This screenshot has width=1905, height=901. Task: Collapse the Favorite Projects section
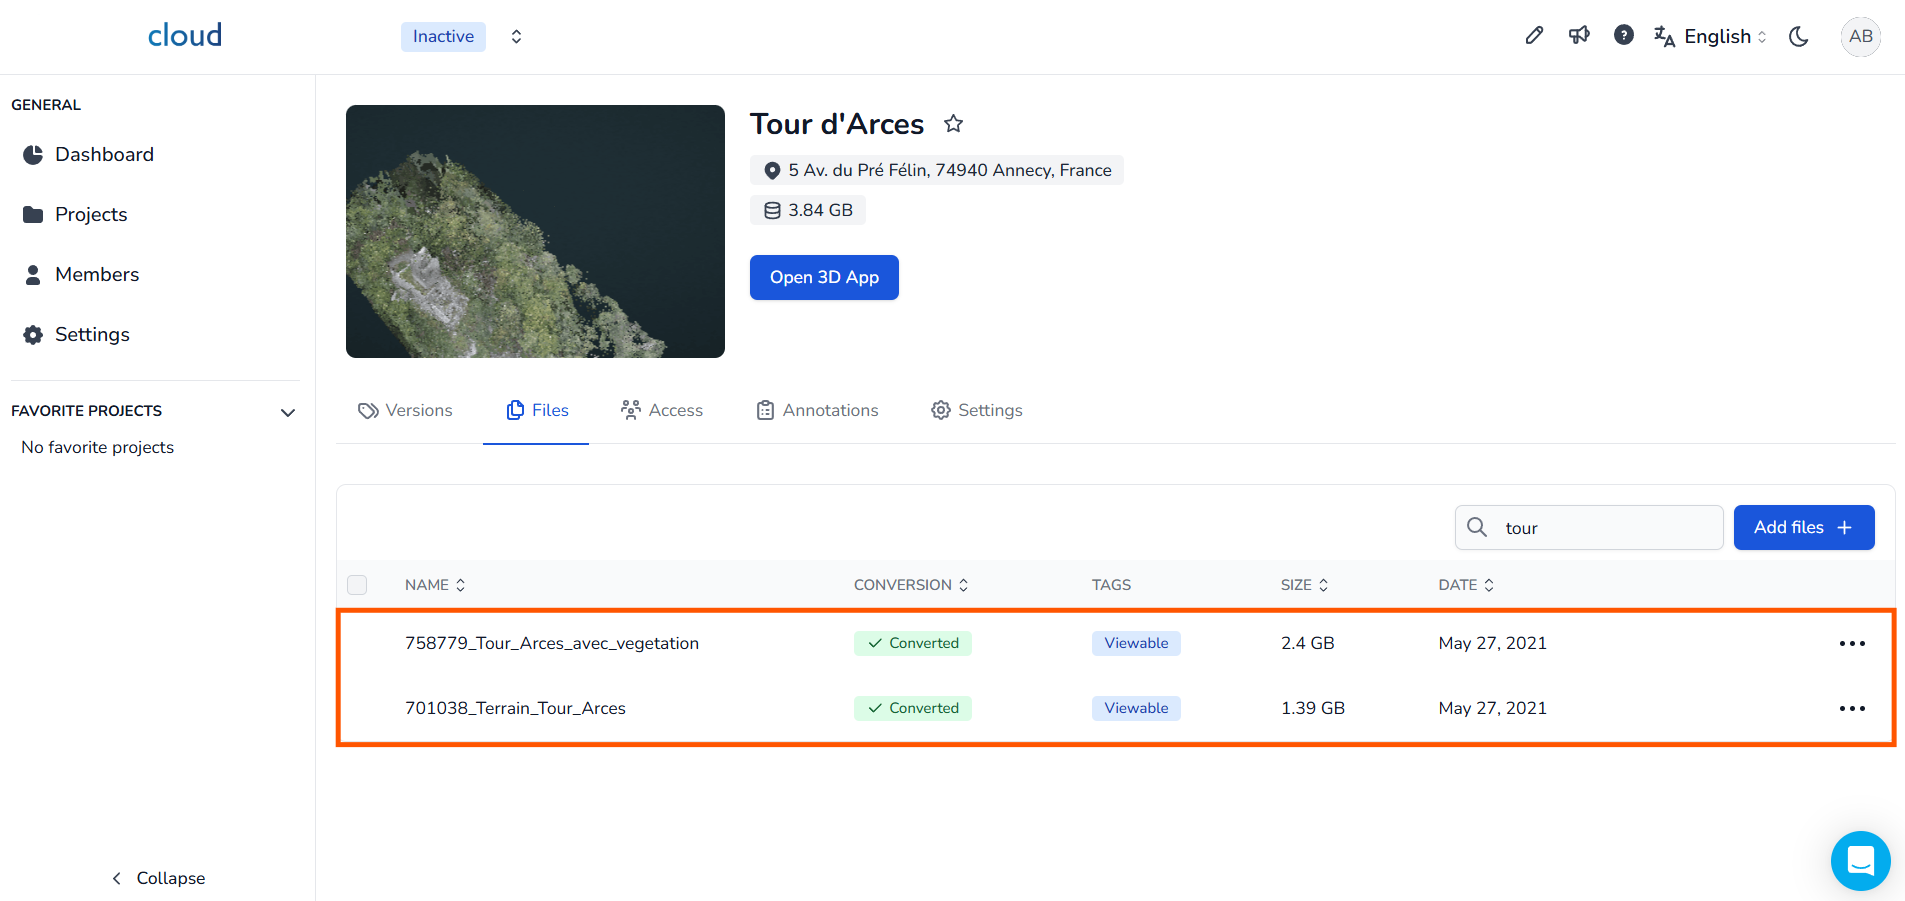[288, 412]
